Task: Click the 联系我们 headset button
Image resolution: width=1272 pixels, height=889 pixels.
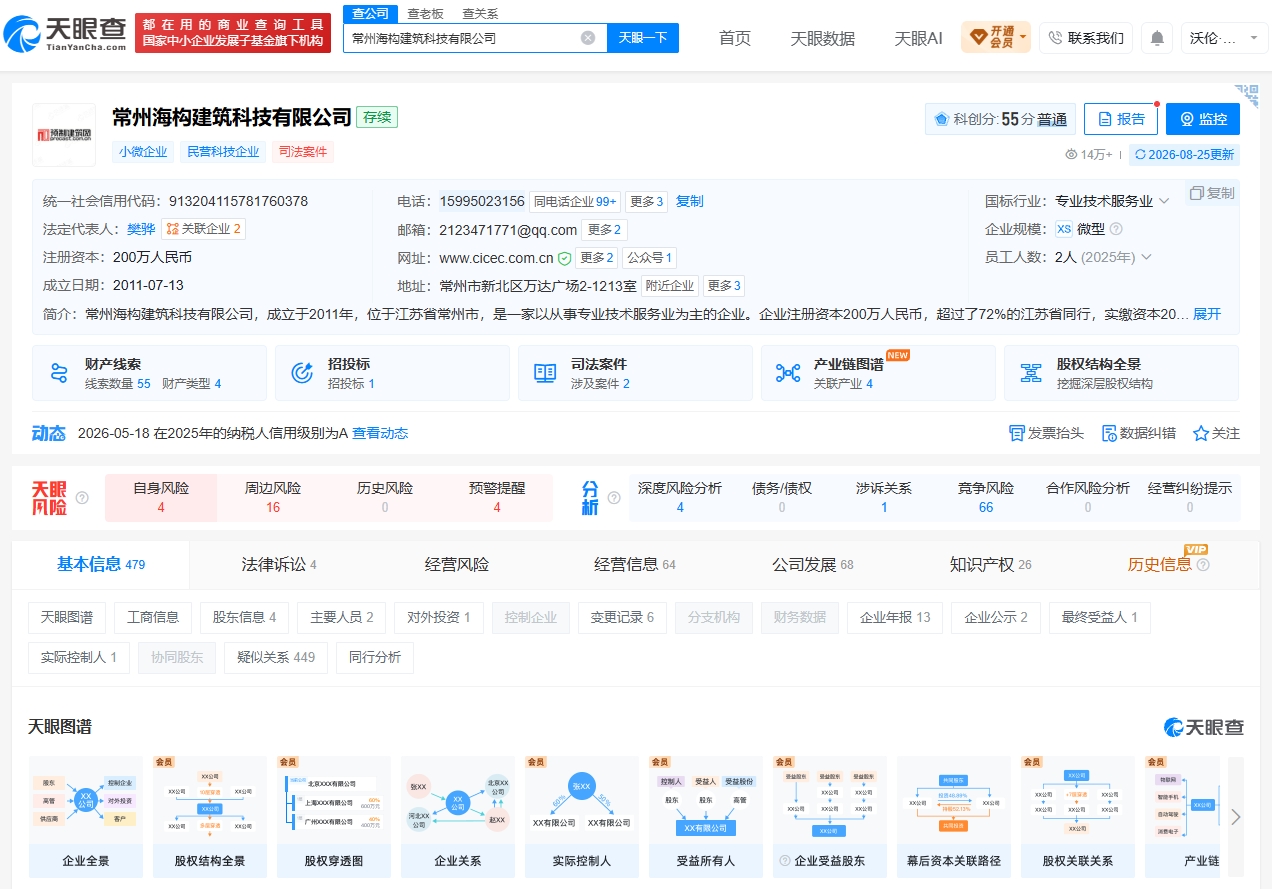Action: (1086, 38)
